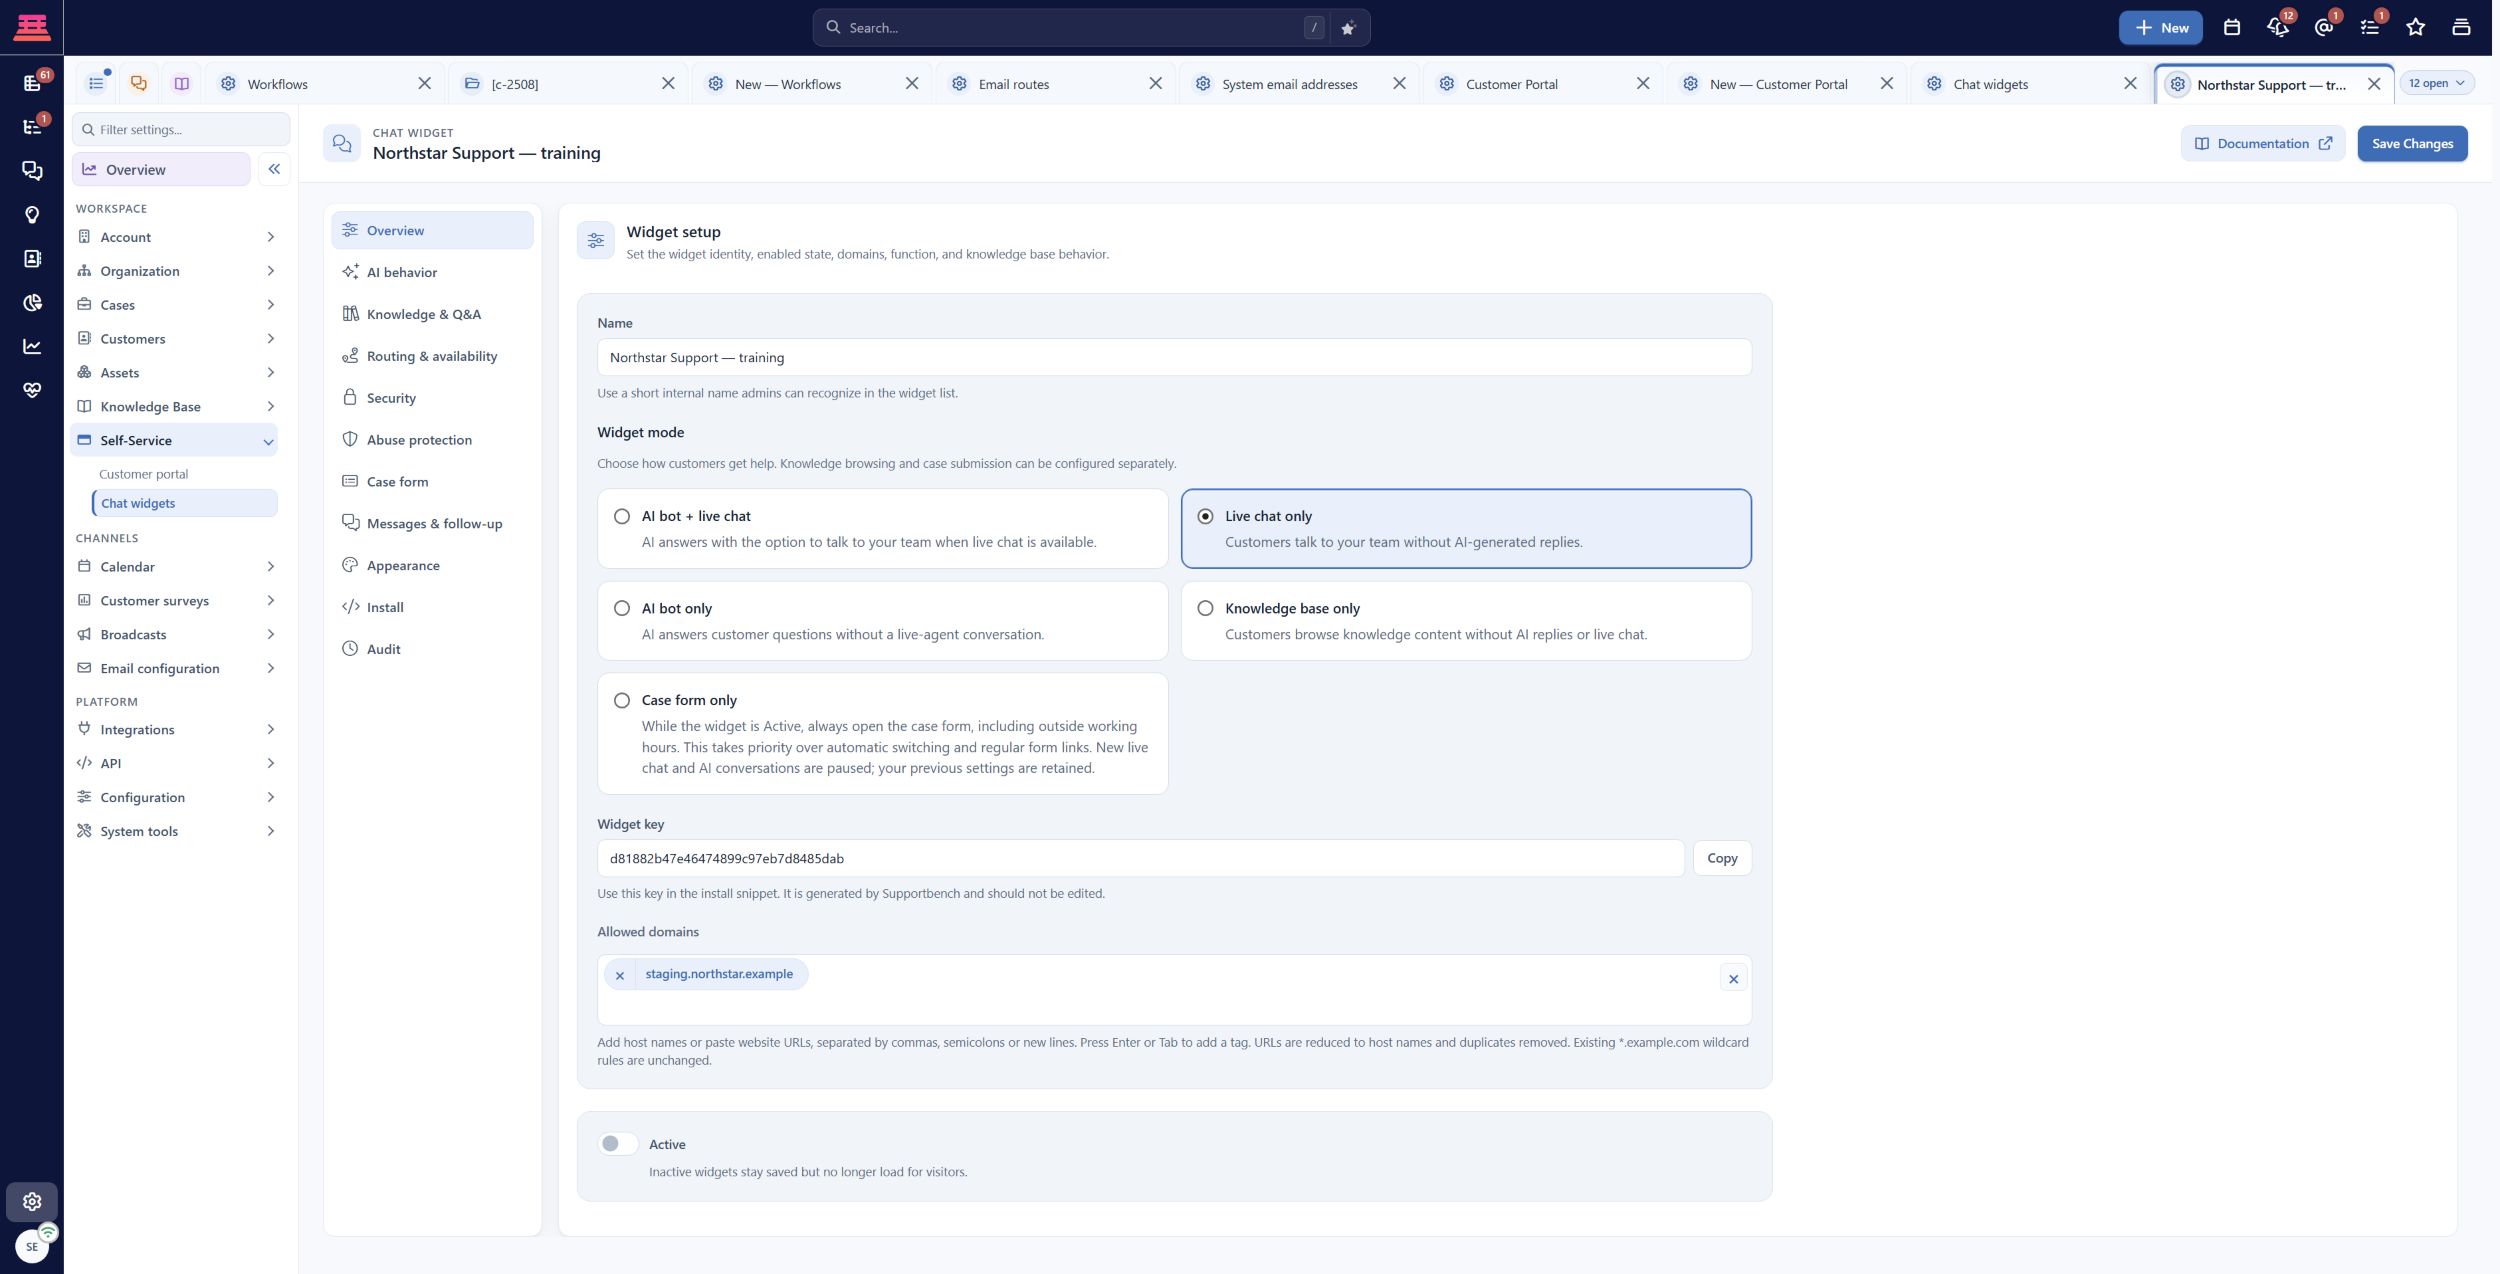
Task: Expand the Account settings section
Action: pos(175,237)
